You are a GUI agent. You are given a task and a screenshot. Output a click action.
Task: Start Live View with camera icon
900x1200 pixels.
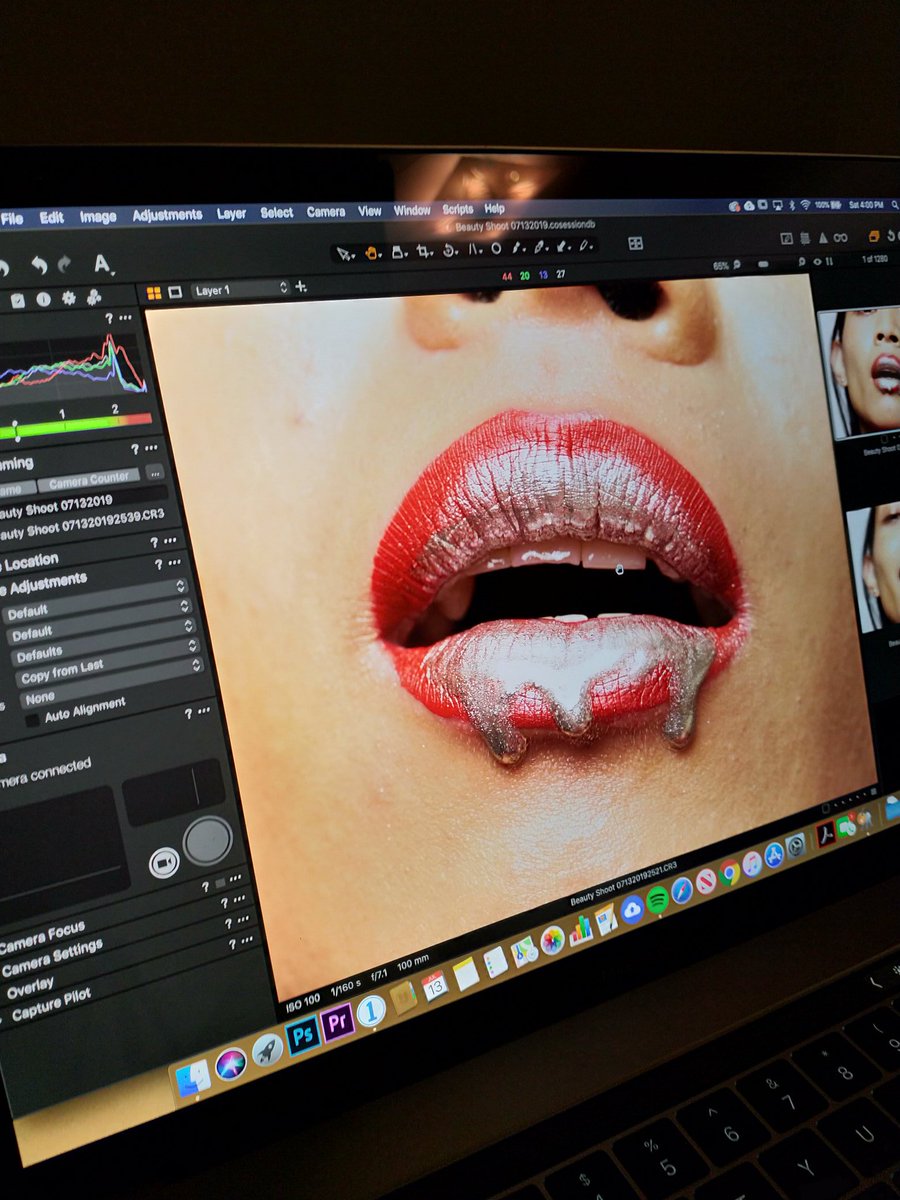164,862
